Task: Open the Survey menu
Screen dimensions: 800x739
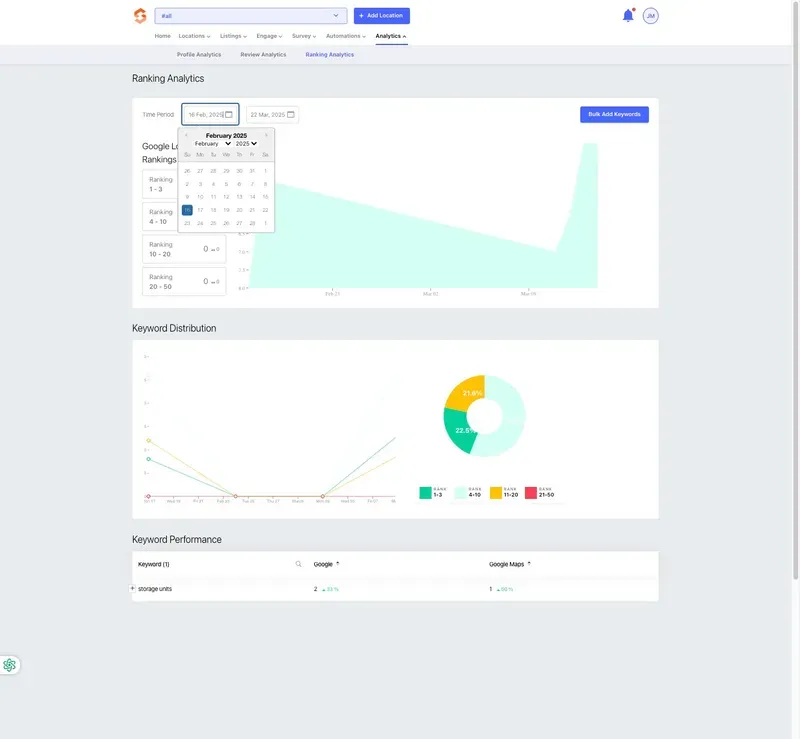Action: [x=304, y=36]
